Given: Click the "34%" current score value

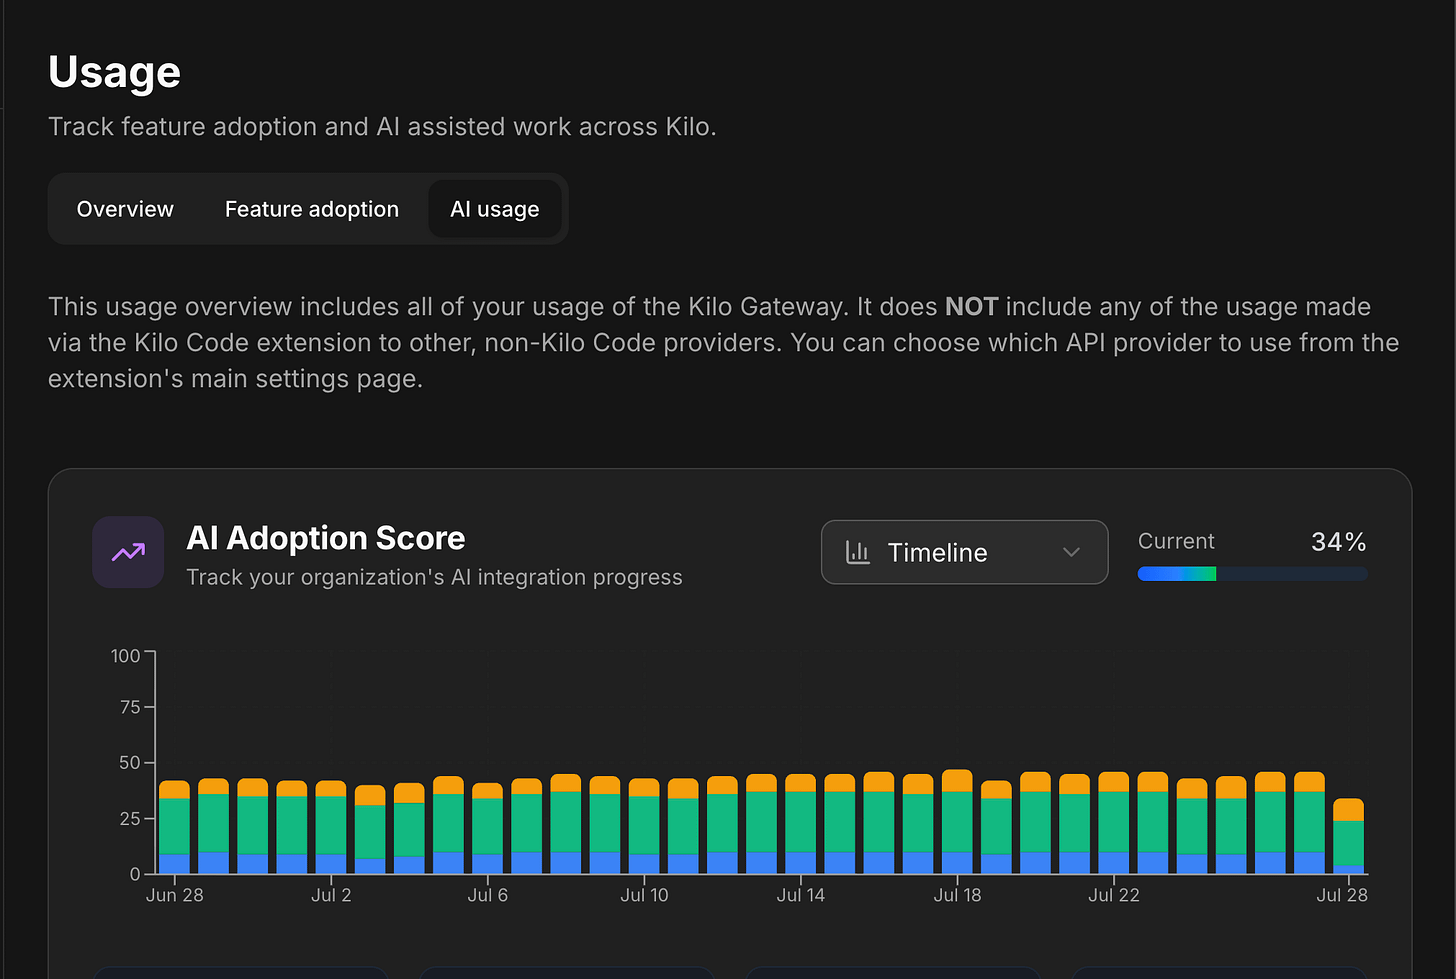Looking at the screenshot, I should point(1339,542).
